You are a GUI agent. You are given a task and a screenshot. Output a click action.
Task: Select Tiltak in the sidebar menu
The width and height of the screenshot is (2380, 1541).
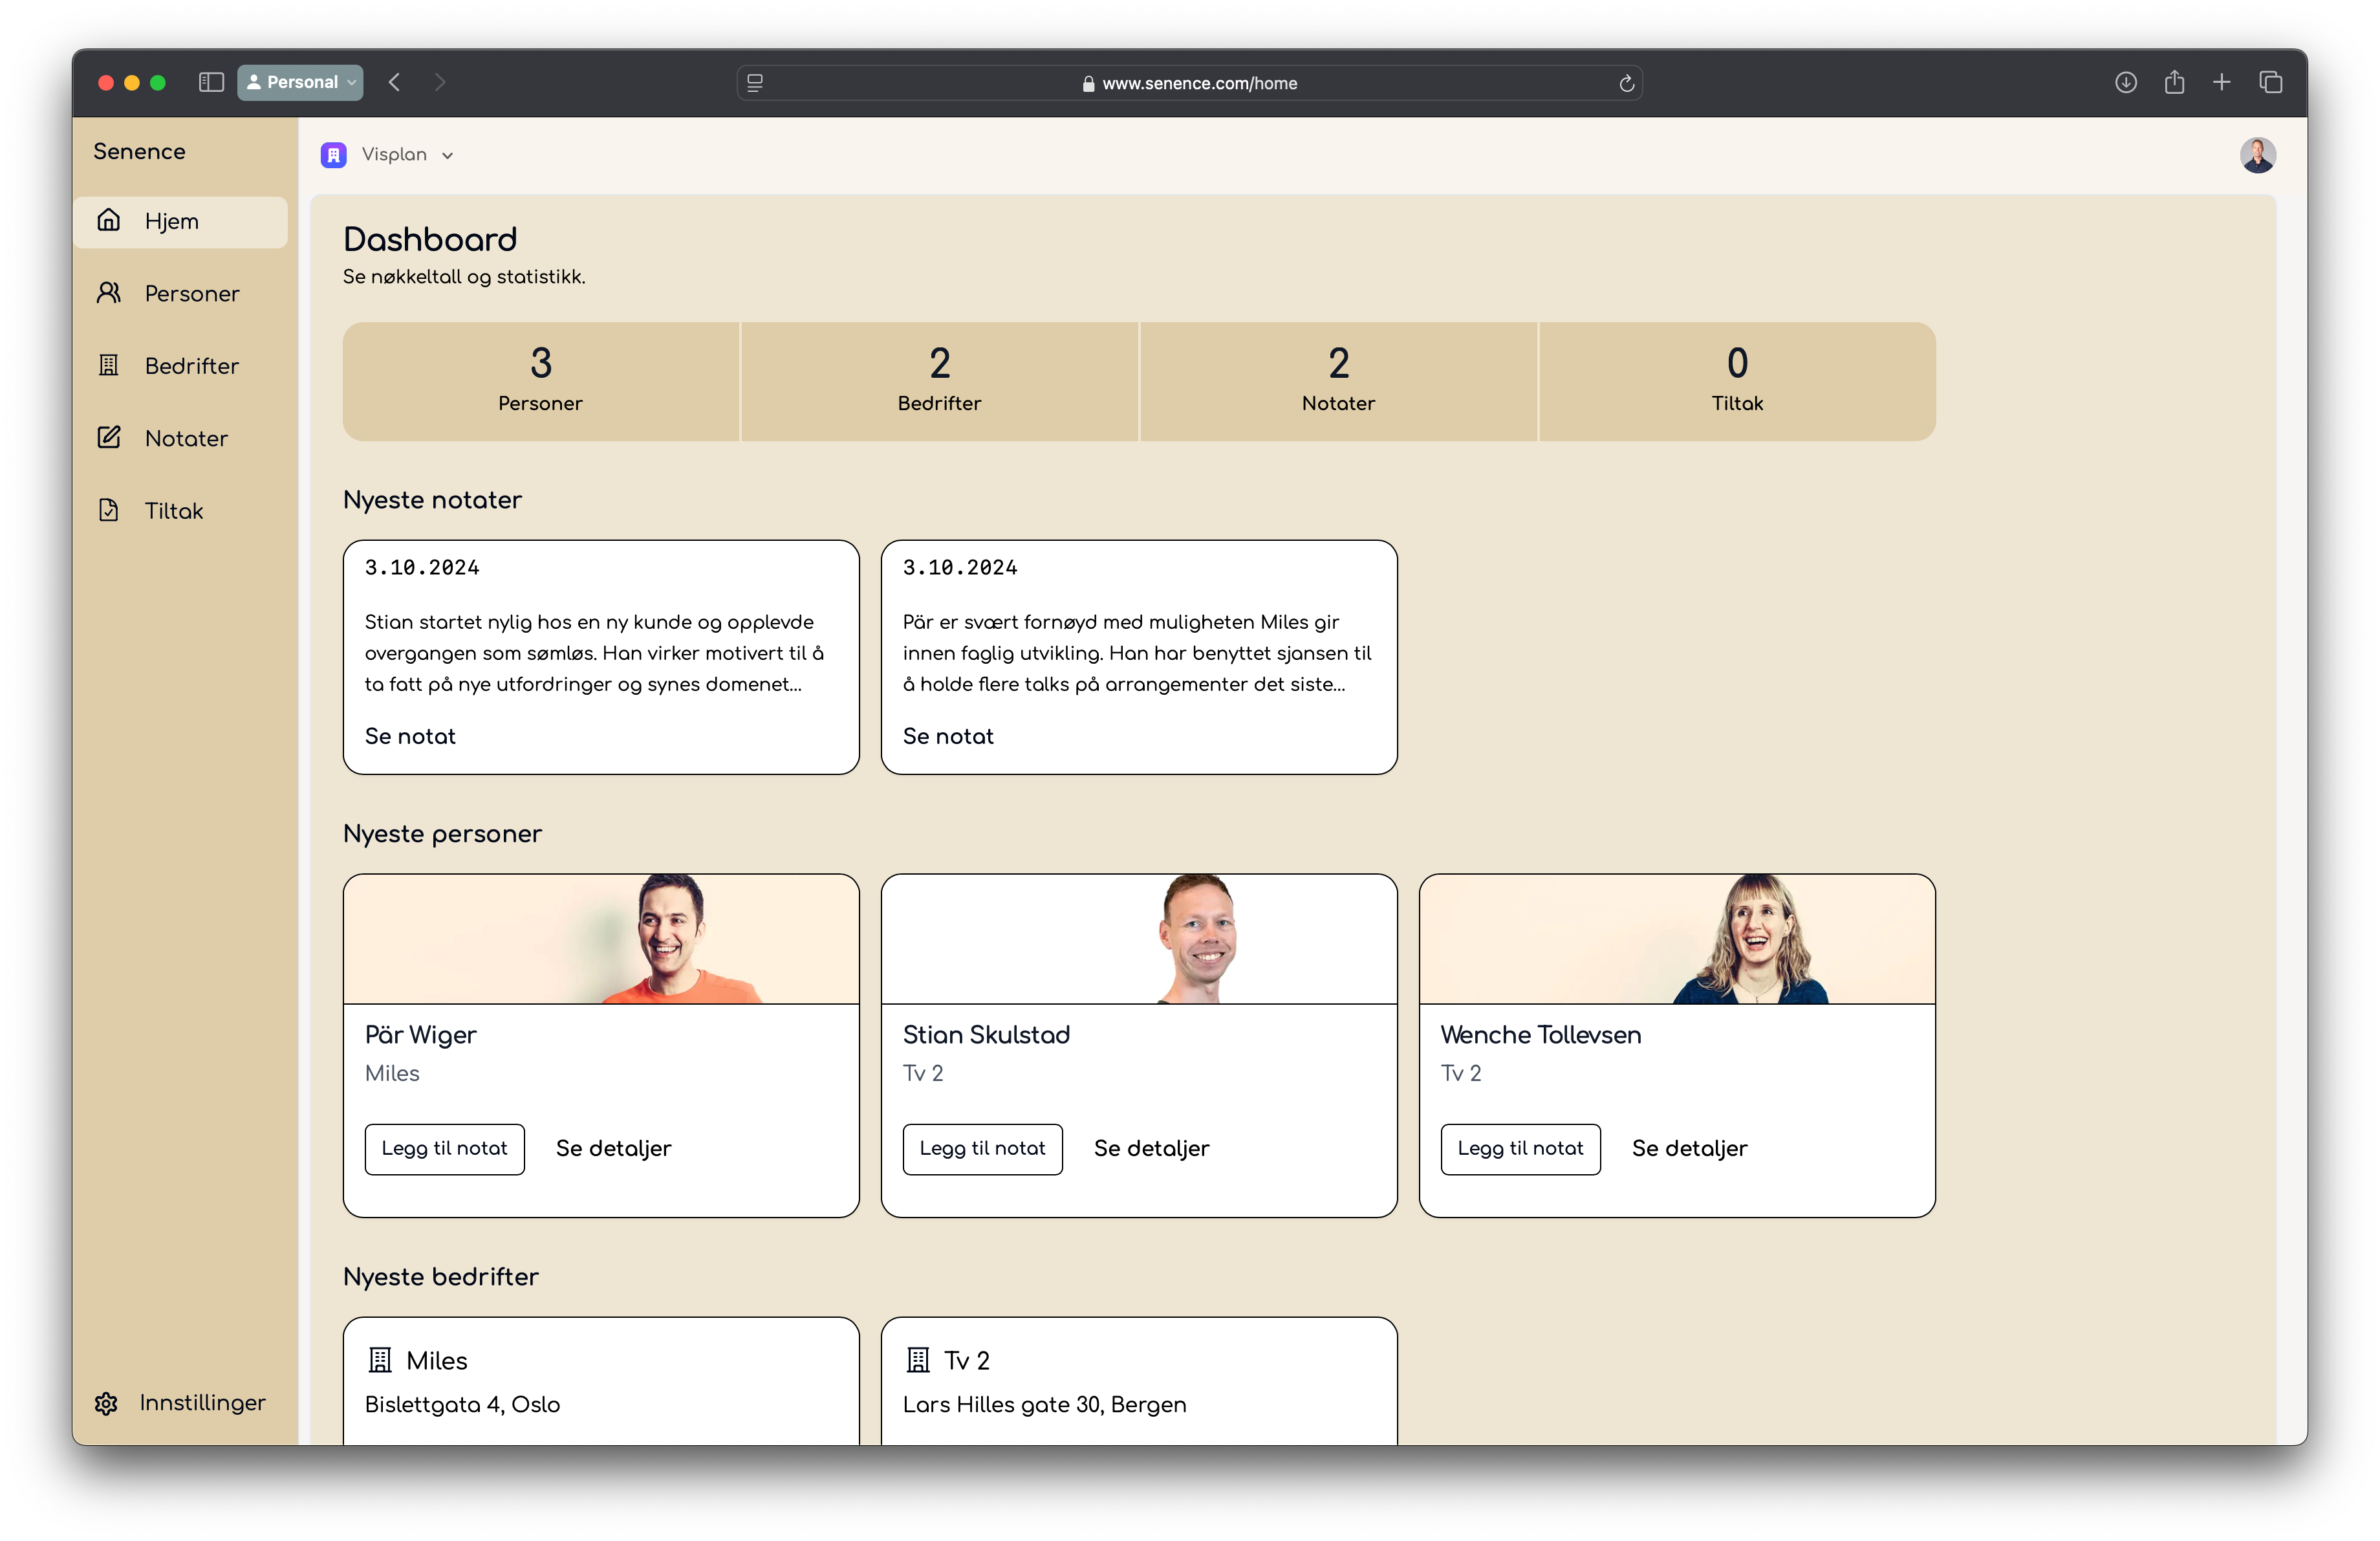coord(174,511)
